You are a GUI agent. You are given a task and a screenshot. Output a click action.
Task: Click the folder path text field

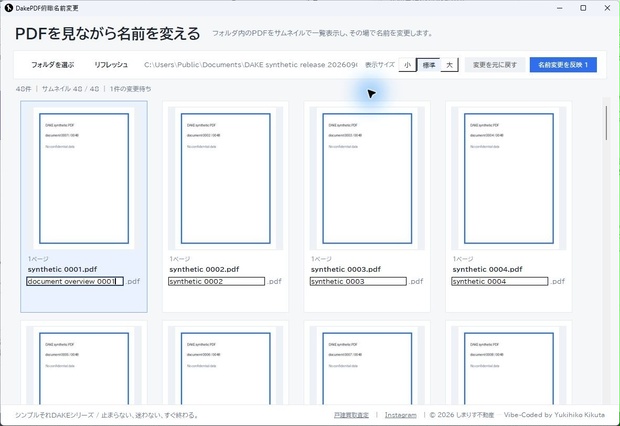pyautogui.click(x=251, y=65)
